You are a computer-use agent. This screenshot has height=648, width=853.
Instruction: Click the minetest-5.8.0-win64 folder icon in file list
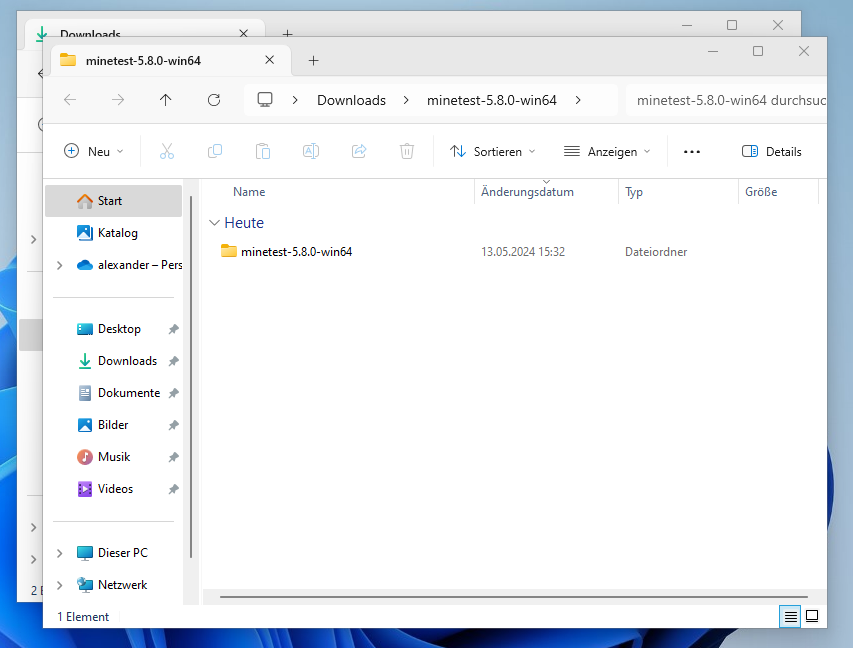point(229,251)
